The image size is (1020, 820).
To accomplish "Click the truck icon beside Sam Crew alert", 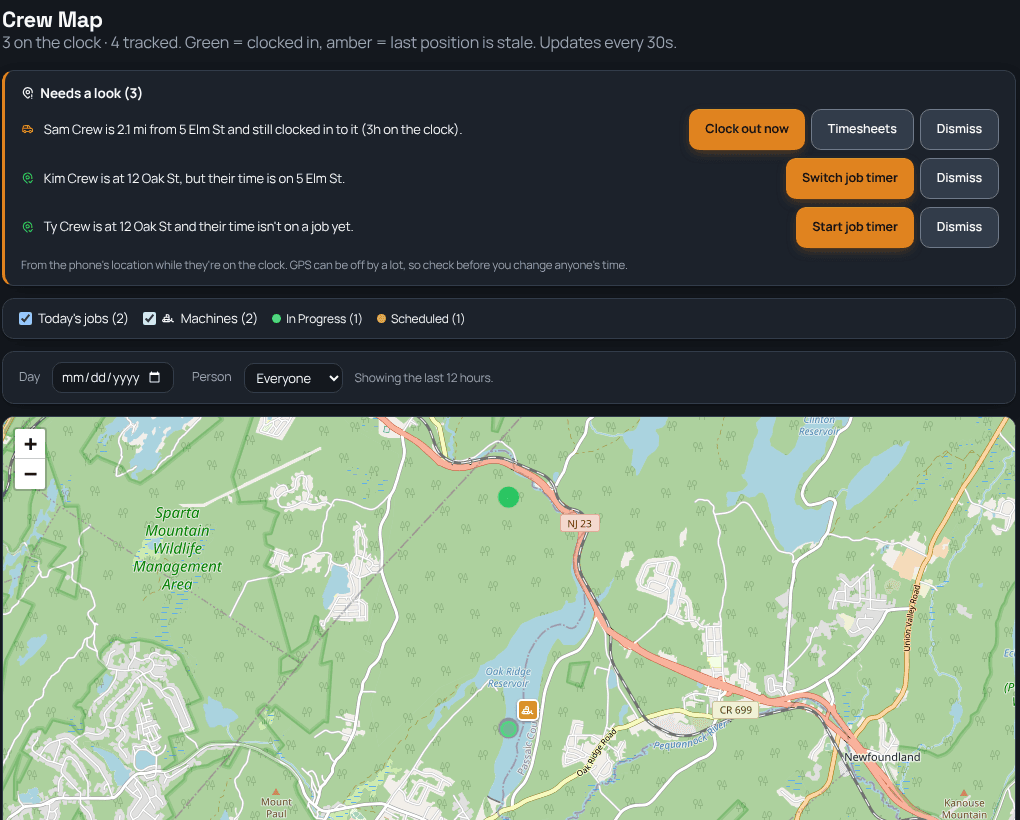I will 27,129.
